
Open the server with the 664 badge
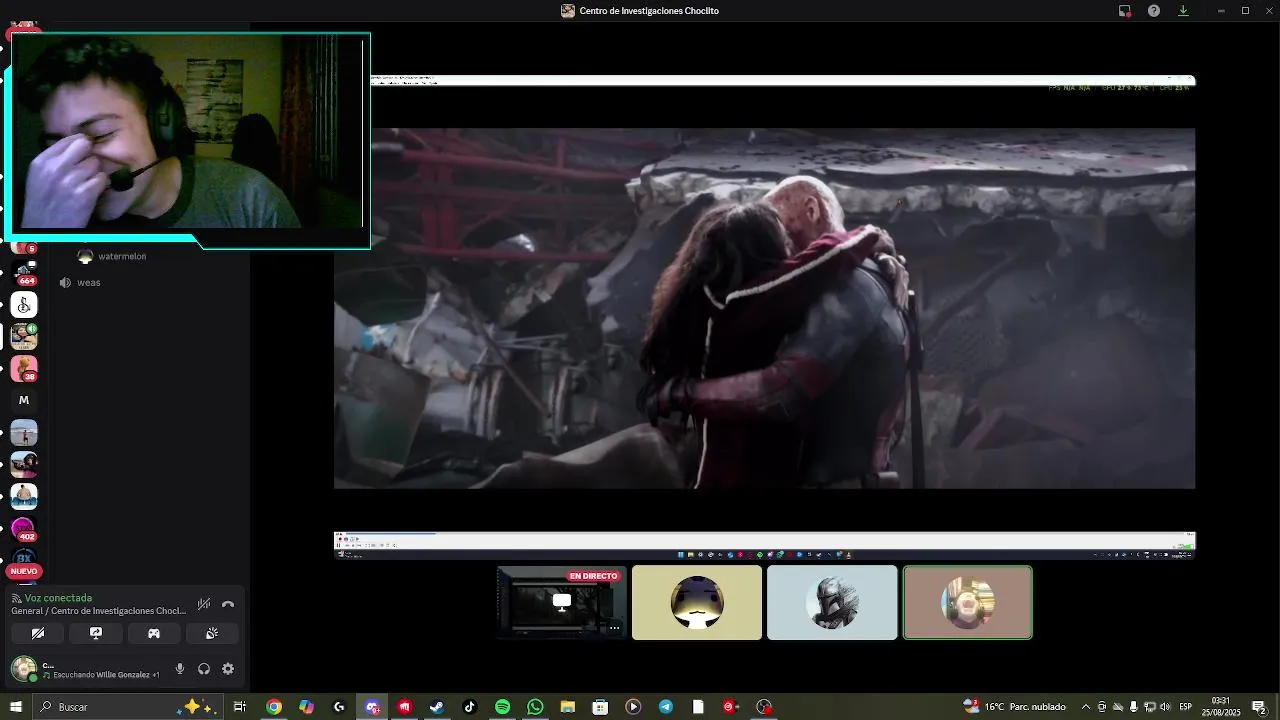tap(24, 272)
